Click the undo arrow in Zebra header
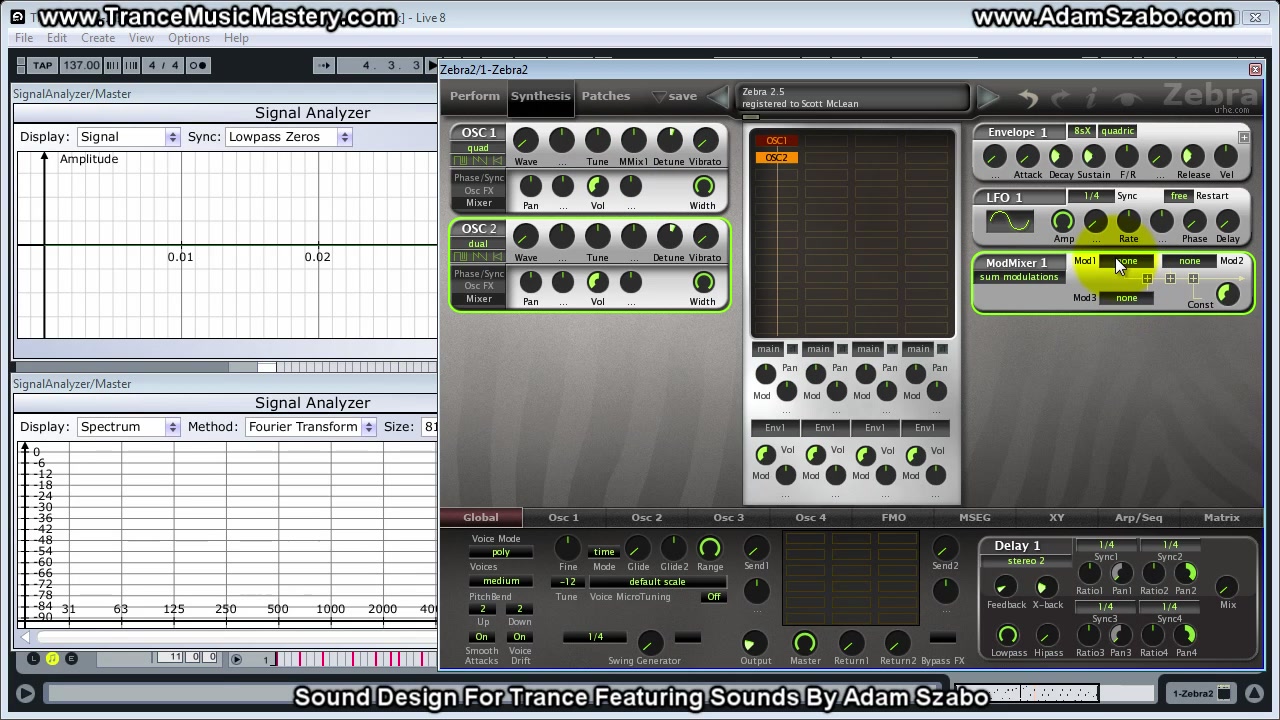 point(1028,98)
